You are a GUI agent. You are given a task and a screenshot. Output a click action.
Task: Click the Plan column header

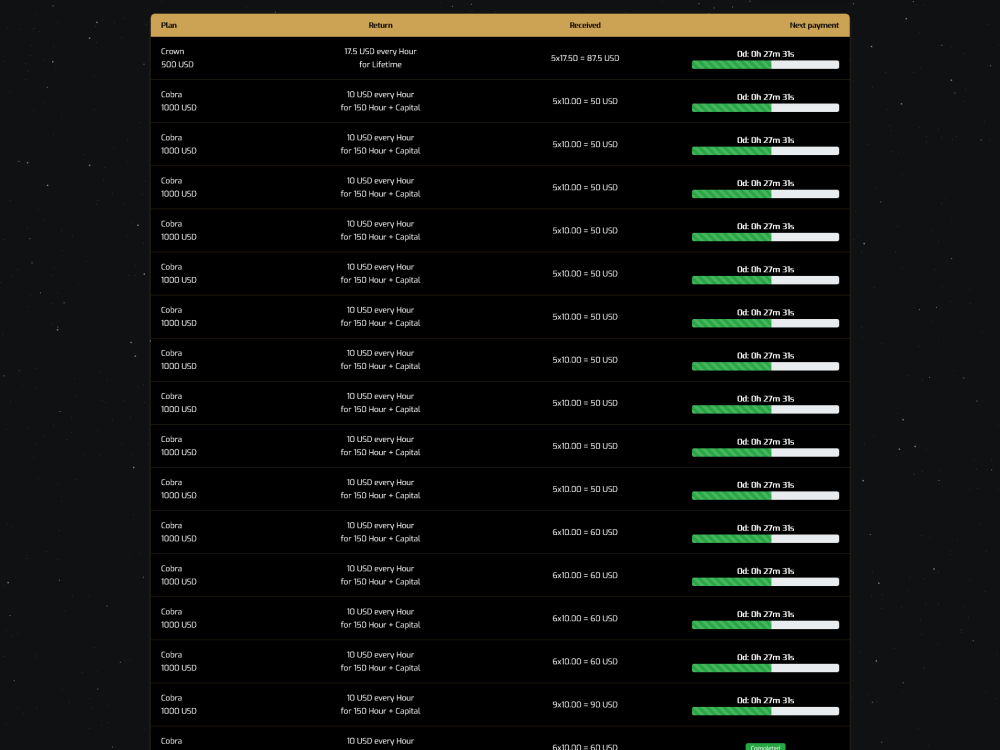(x=168, y=26)
